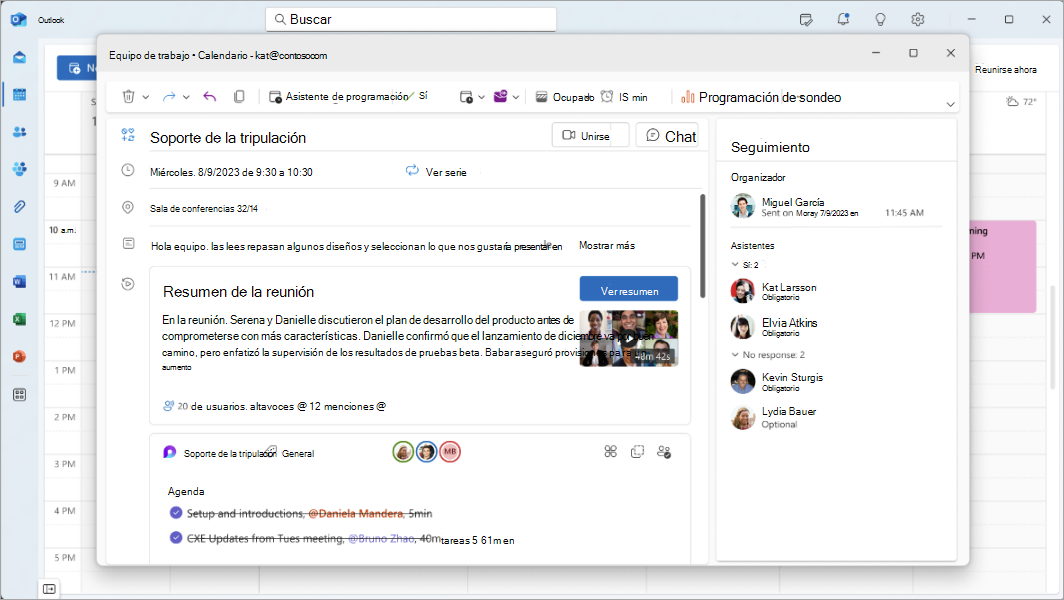The width and height of the screenshot is (1064, 600).
Task: Expand the meeting toolbar ribbon chevron
Action: 950,104
